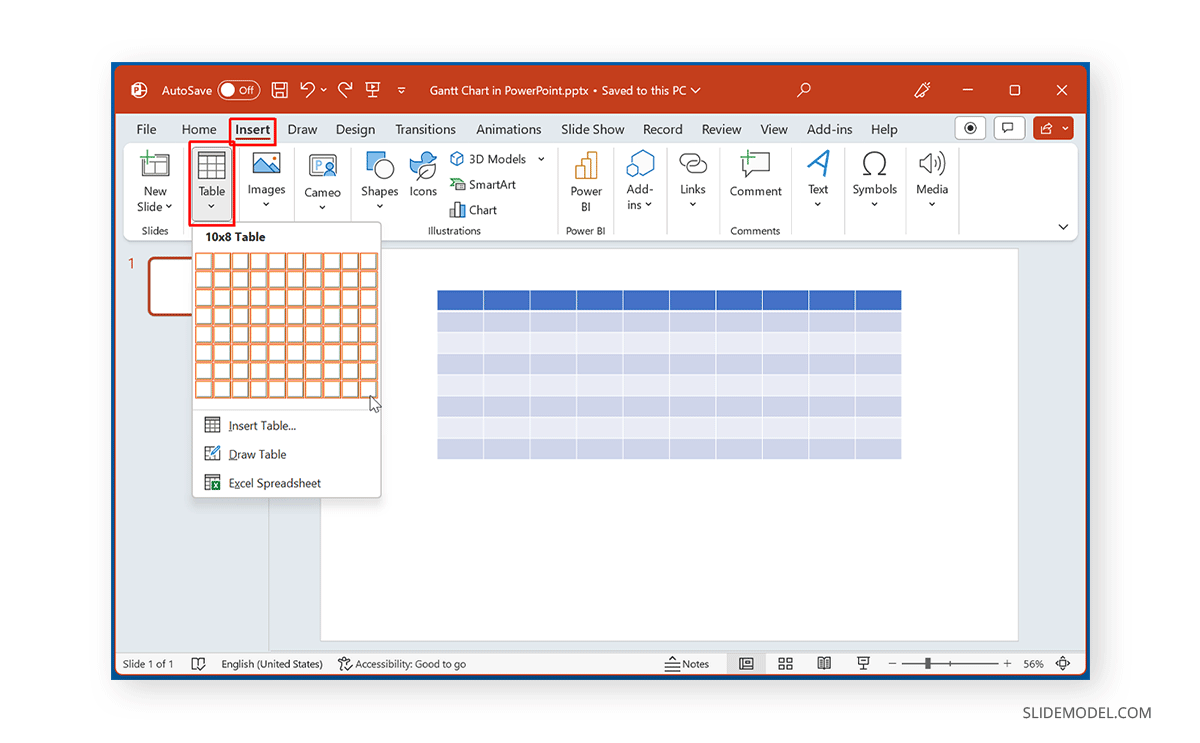Insert a Chart
The height and width of the screenshot is (743, 1200).
pyautogui.click(x=473, y=210)
